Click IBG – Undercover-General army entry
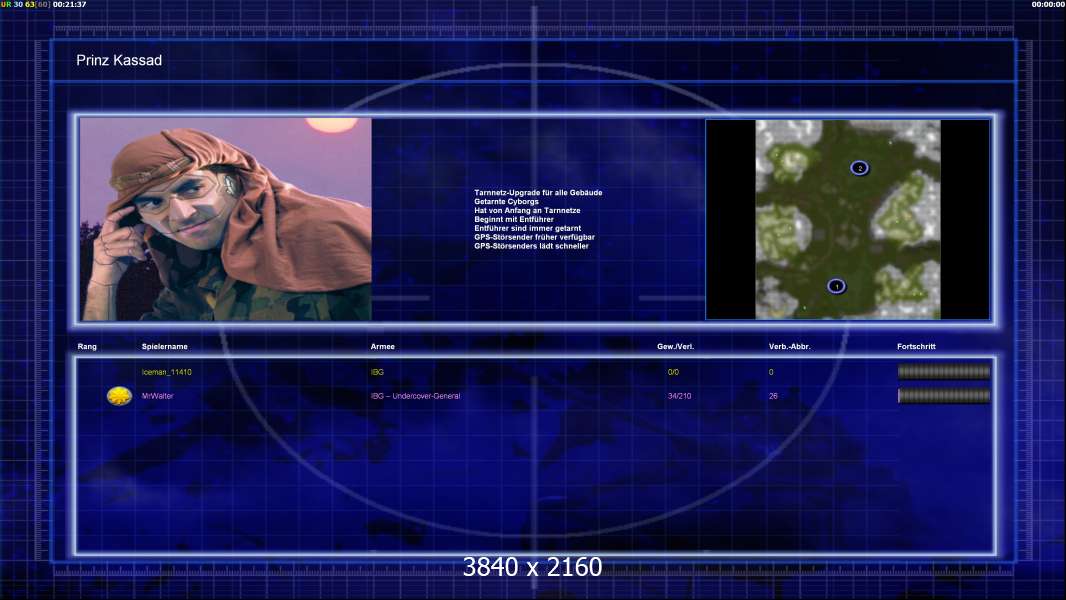Screen dimensions: 1066x600 [415, 396]
